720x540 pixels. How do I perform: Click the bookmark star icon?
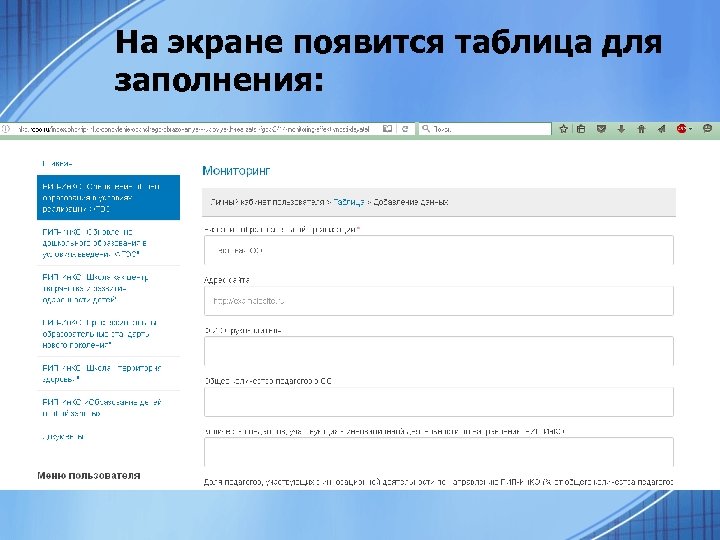563,129
